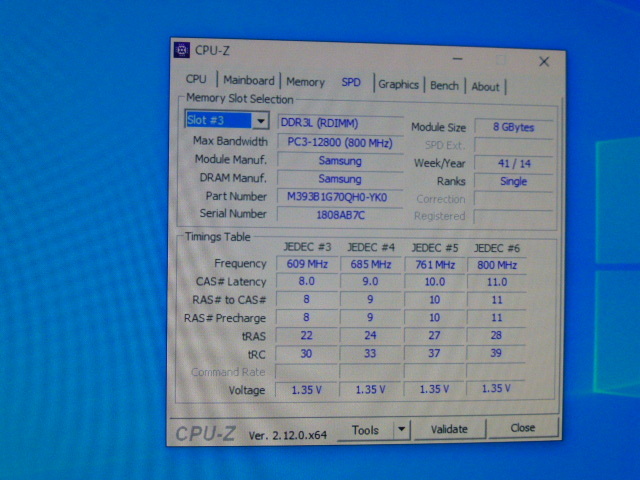Click CAS# Latency value 10.0
The width and height of the screenshot is (640, 480).
coord(435,282)
